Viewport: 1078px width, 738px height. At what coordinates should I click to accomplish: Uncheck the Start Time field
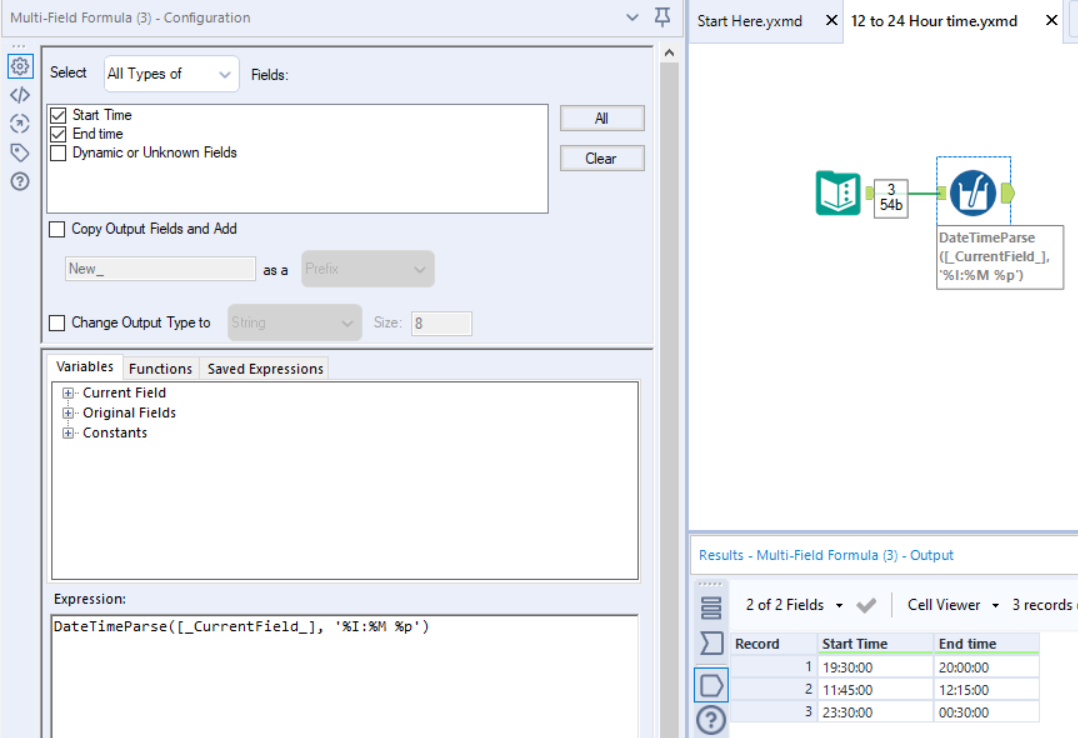pyautogui.click(x=56, y=114)
